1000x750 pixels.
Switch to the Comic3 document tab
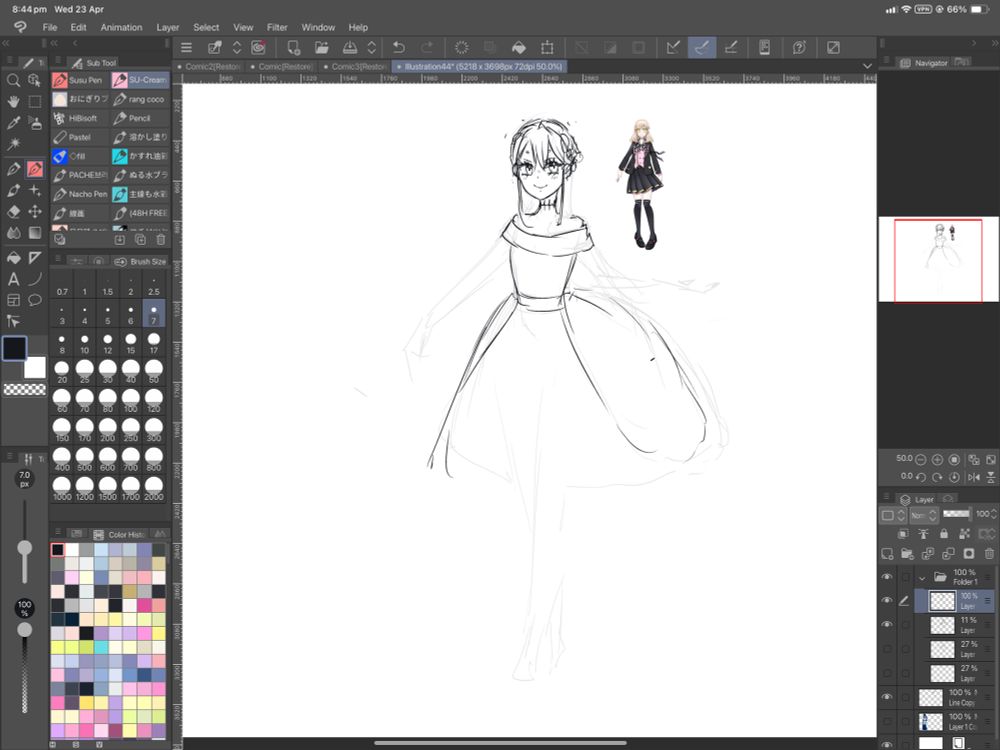358,66
